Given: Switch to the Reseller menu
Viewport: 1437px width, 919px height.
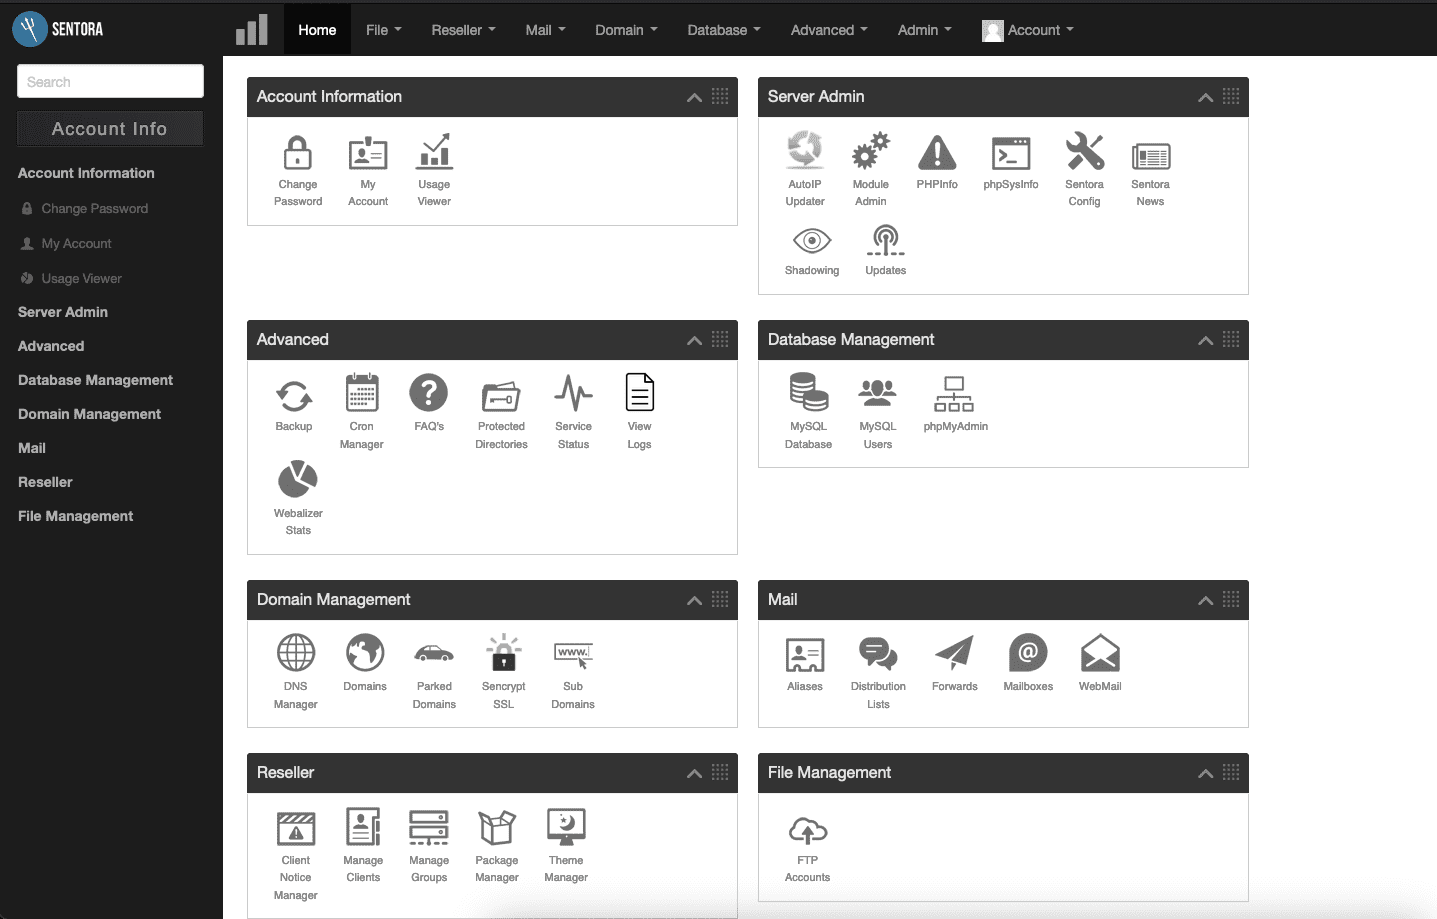Looking at the screenshot, I should point(462,30).
